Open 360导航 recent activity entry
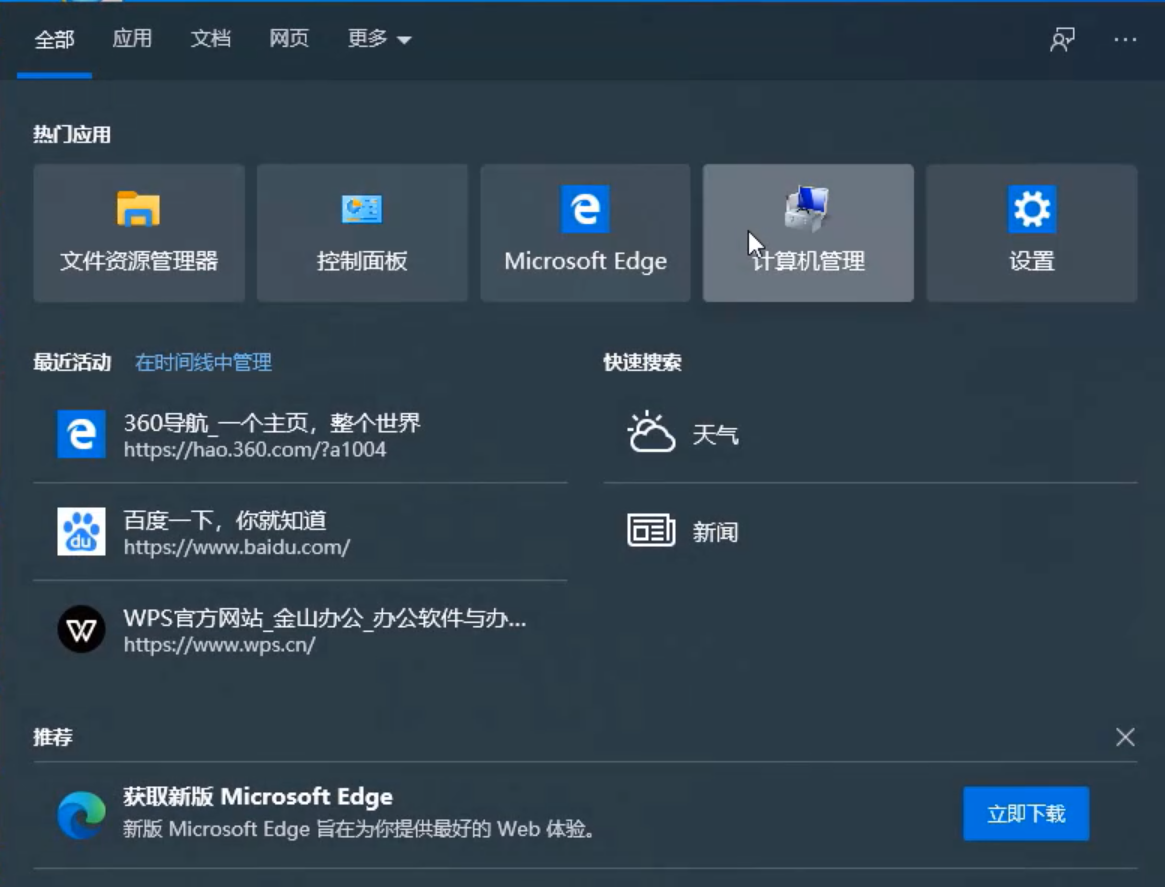The width and height of the screenshot is (1165, 887). 272,435
